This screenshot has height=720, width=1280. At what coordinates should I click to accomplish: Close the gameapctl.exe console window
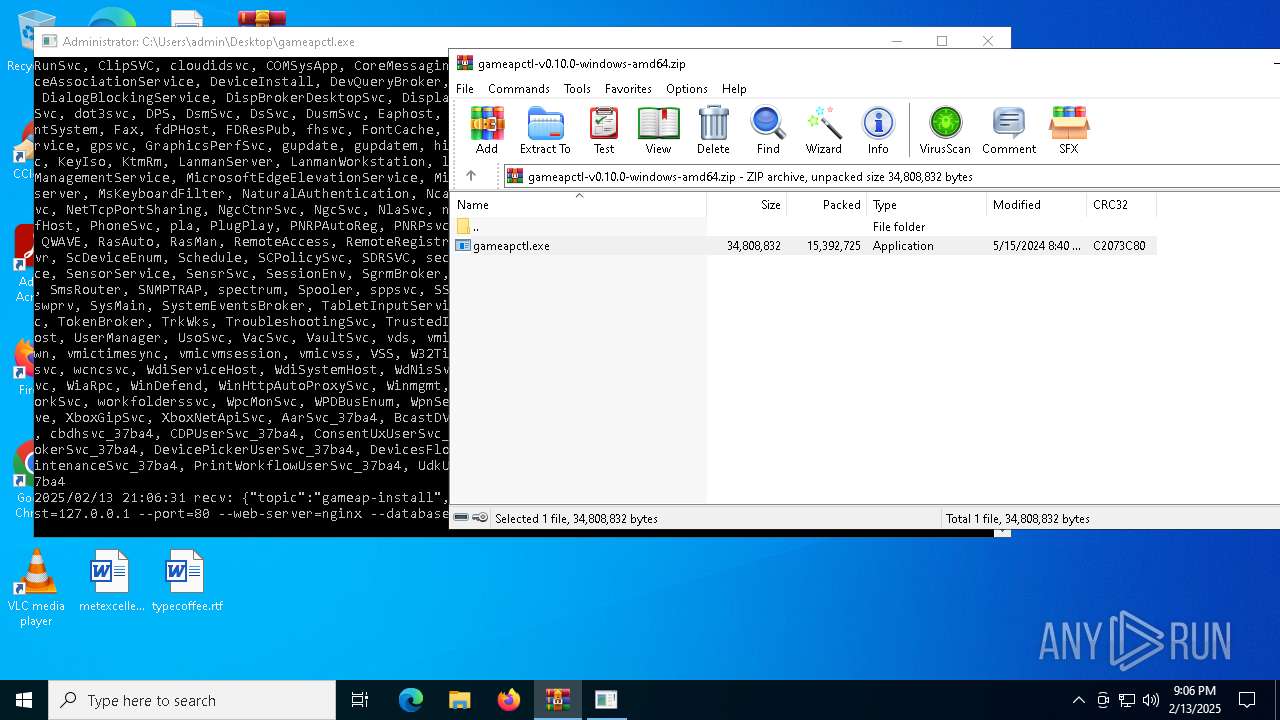tap(987, 41)
